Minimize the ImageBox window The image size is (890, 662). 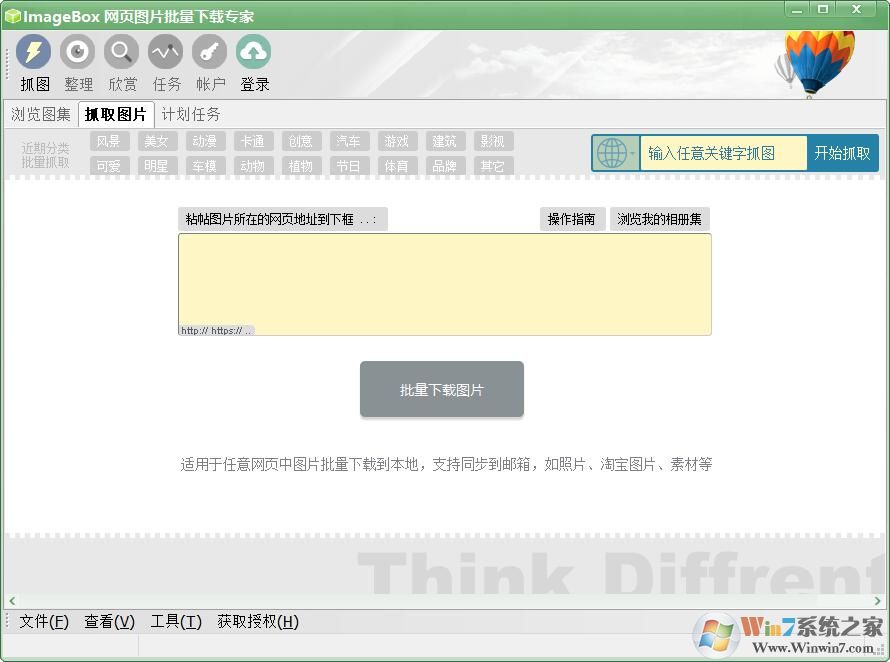(x=798, y=10)
